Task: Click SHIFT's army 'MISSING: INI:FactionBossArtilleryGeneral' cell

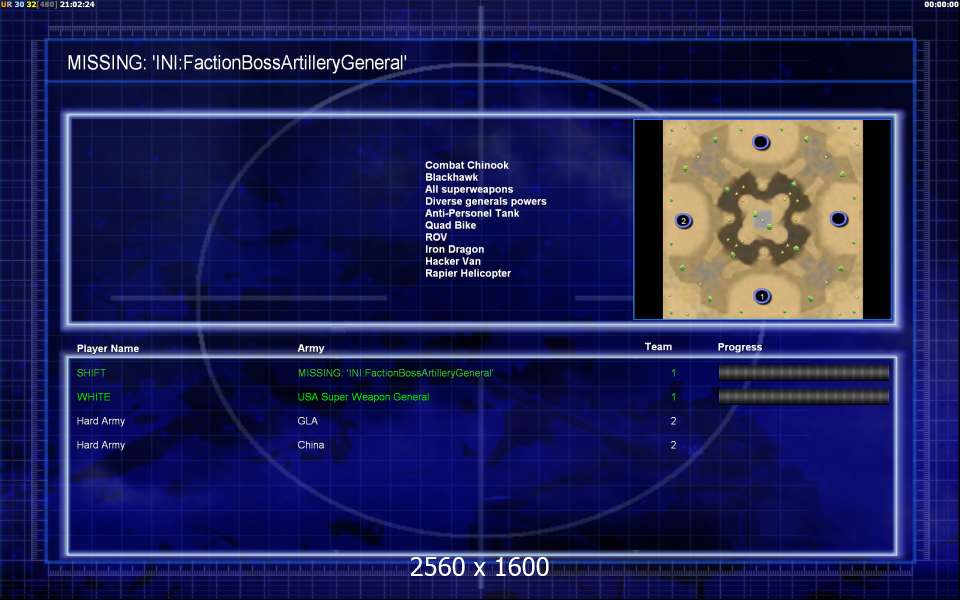Action: (396, 373)
